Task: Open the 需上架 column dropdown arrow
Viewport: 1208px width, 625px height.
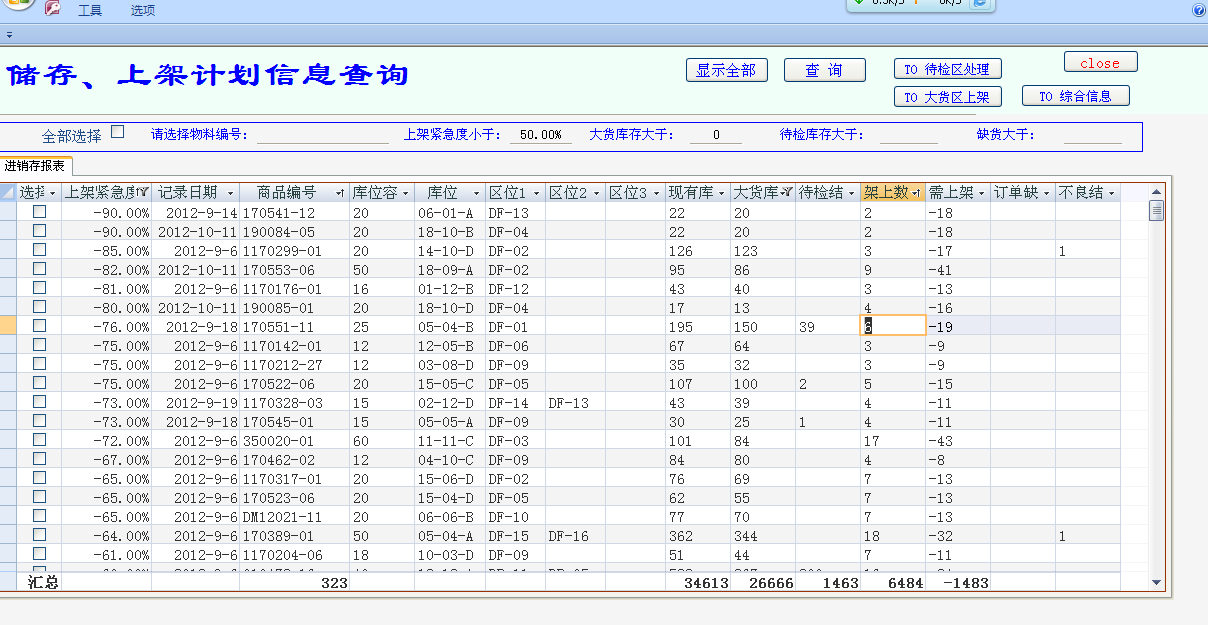Action: pyautogui.click(x=981, y=193)
